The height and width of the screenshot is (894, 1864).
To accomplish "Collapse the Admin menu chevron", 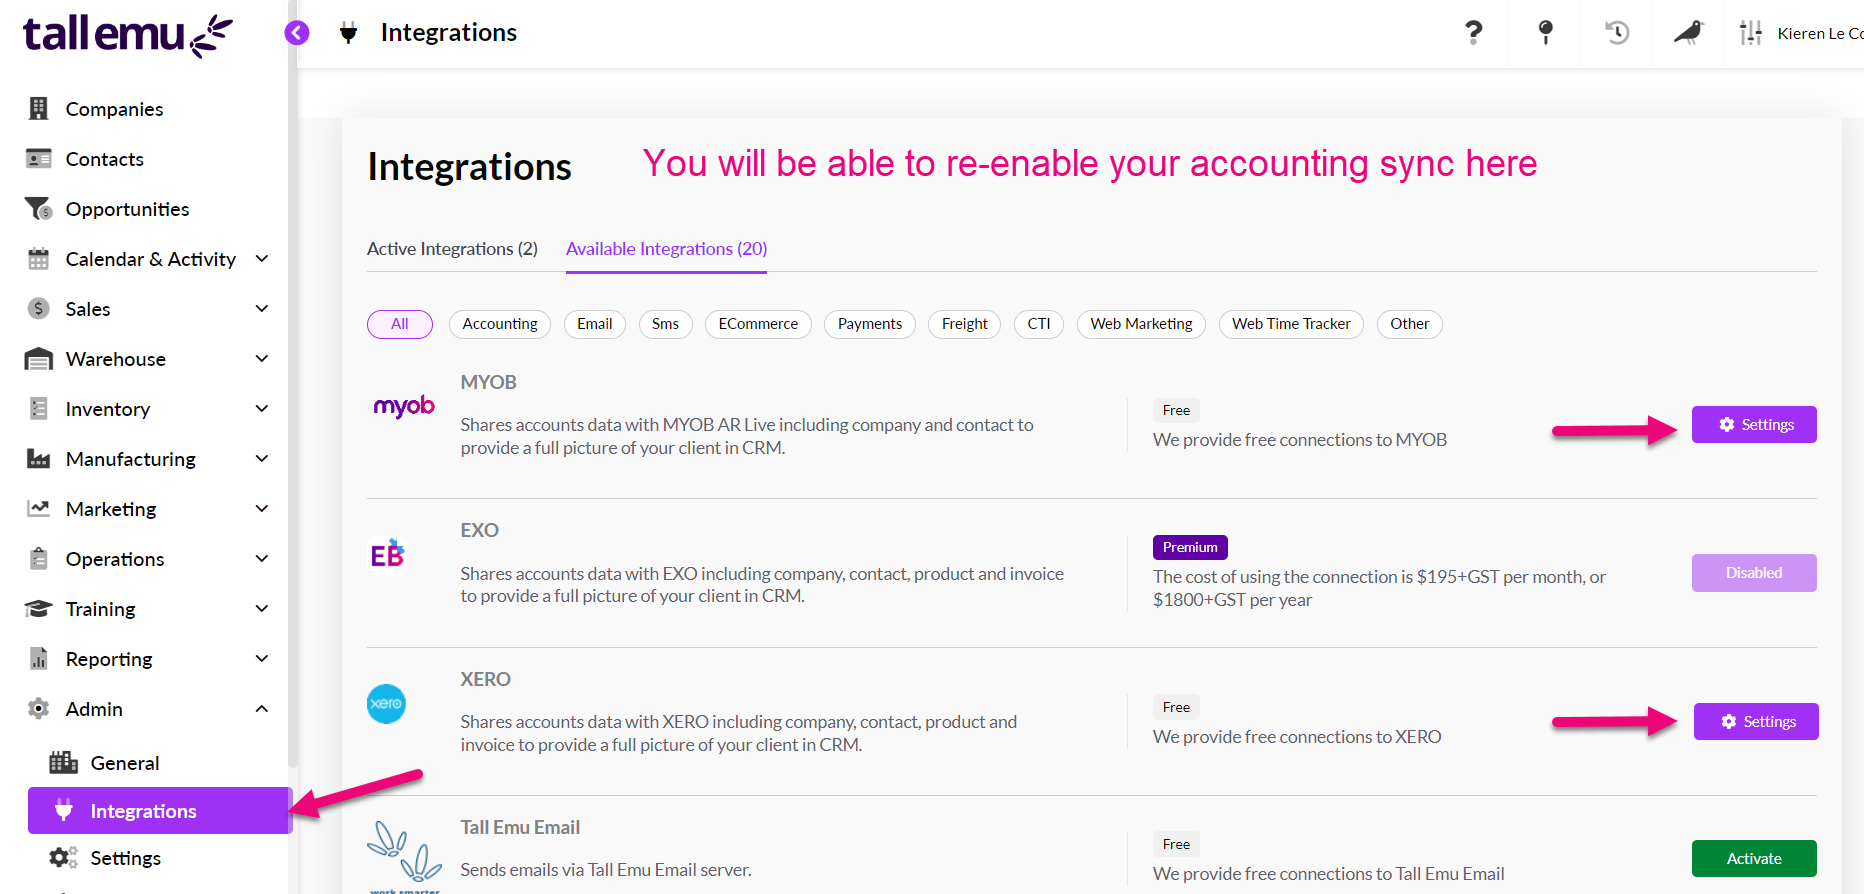I will point(262,708).
